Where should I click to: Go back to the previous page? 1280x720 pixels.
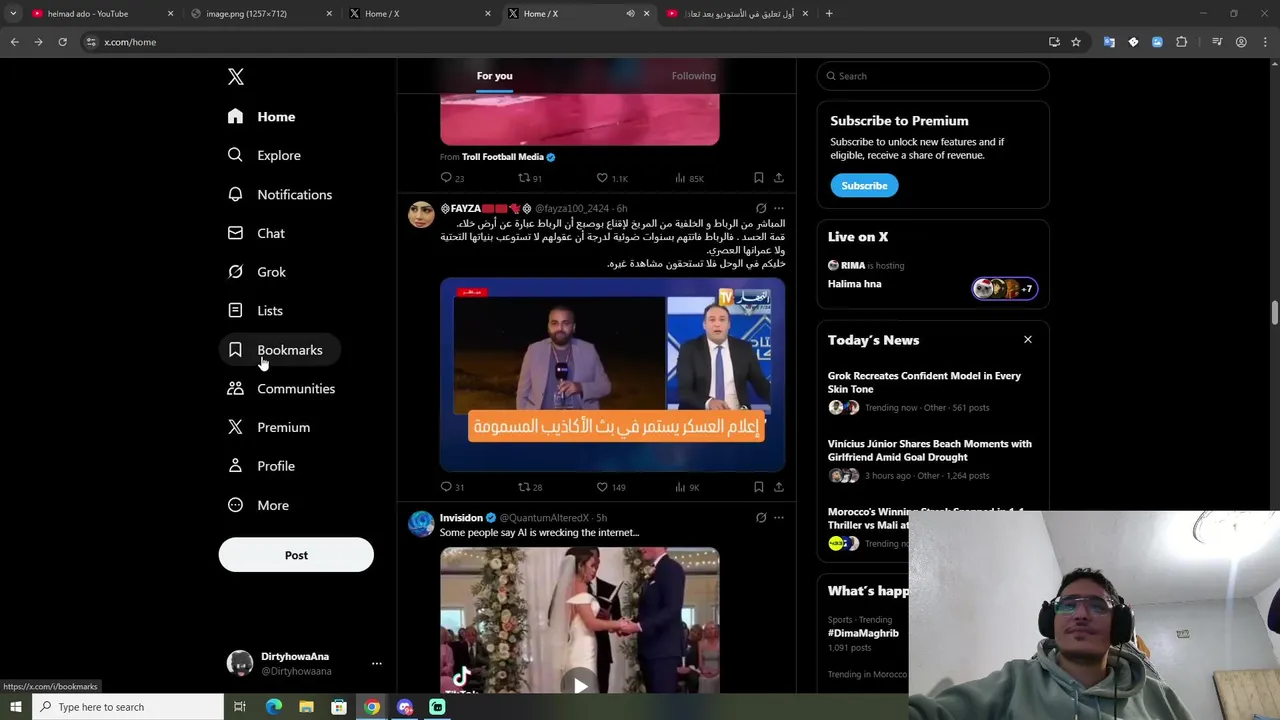click(14, 42)
